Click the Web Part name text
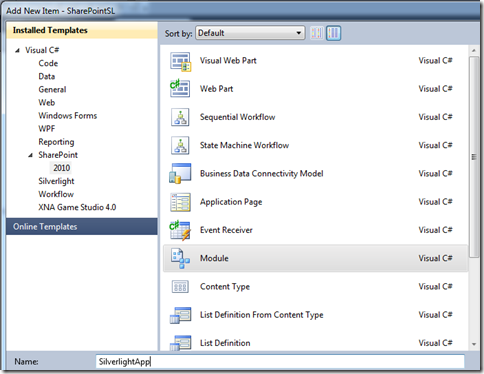The image size is (484, 374). 216,89
